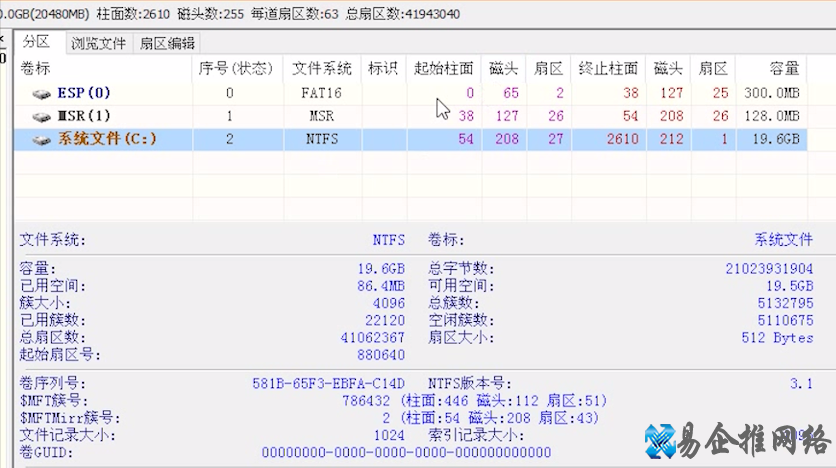The width and height of the screenshot is (836, 468).
Task: Click the 总扇区数 value 41062367
Action: click(x=373, y=337)
